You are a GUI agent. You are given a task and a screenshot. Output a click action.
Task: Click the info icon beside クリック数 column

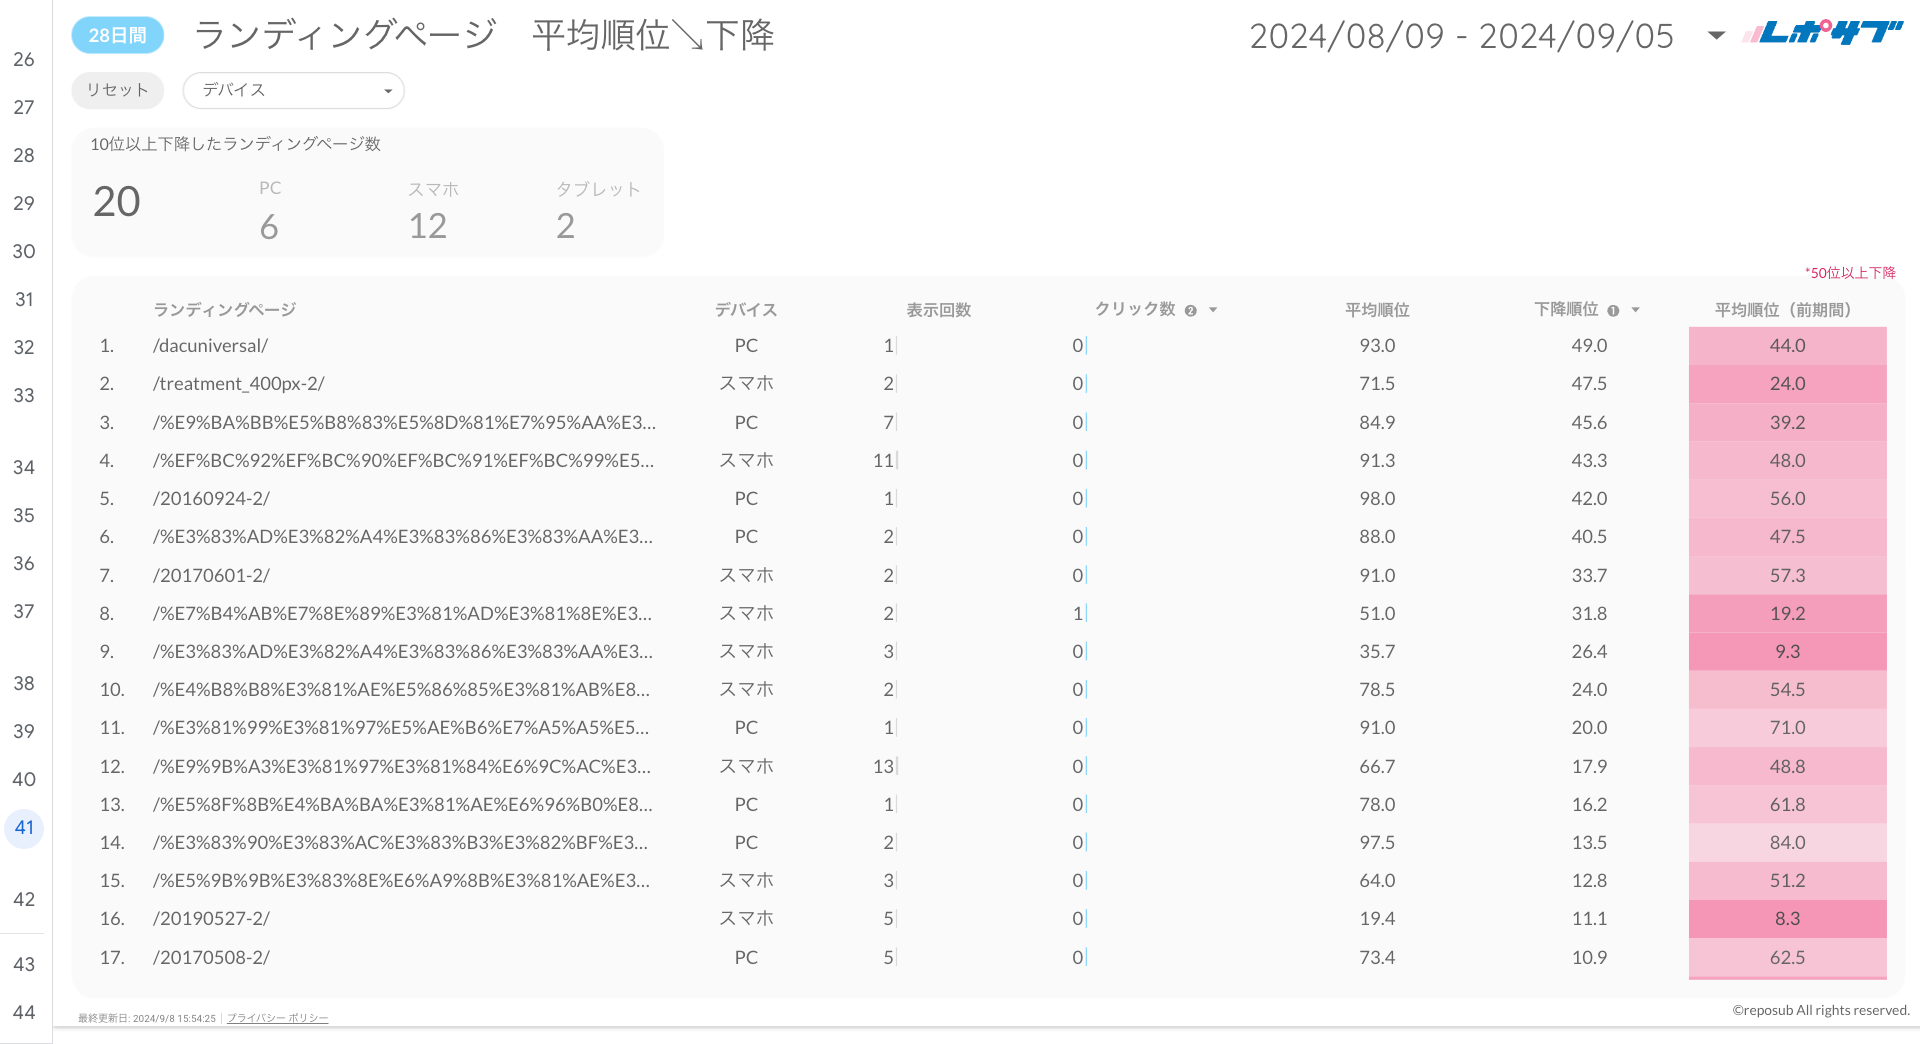point(1191,310)
